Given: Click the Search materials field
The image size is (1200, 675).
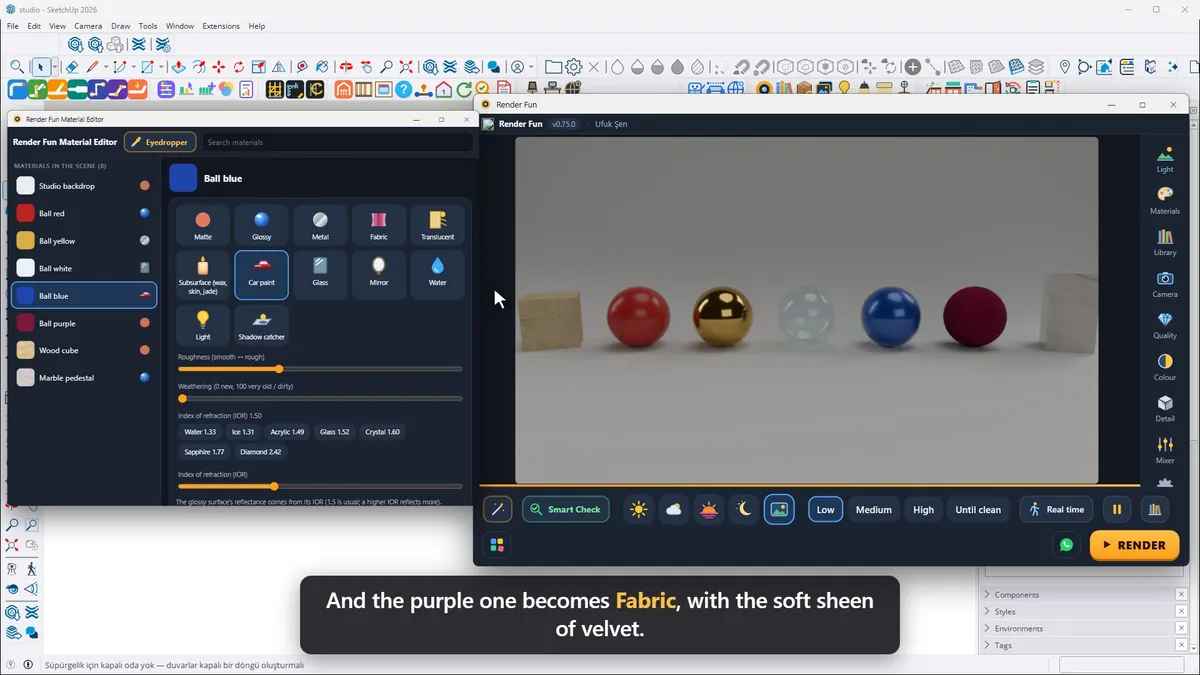Looking at the screenshot, I should coord(338,142).
